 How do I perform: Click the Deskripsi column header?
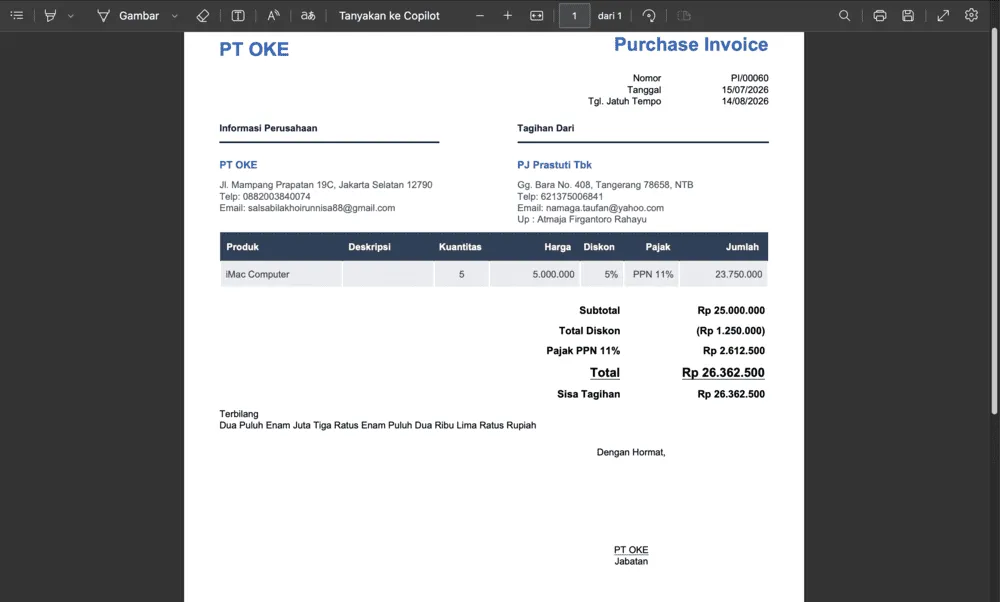(x=369, y=247)
